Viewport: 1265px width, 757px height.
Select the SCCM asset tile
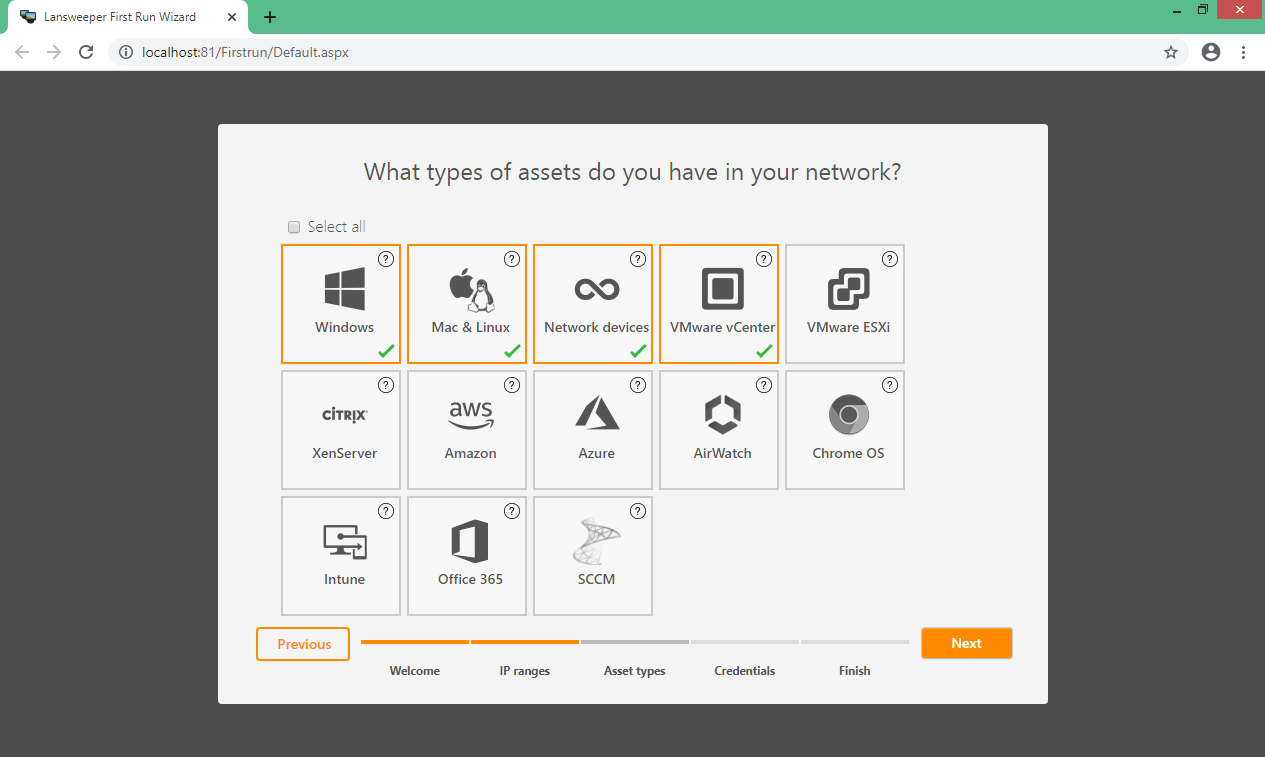(593, 556)
